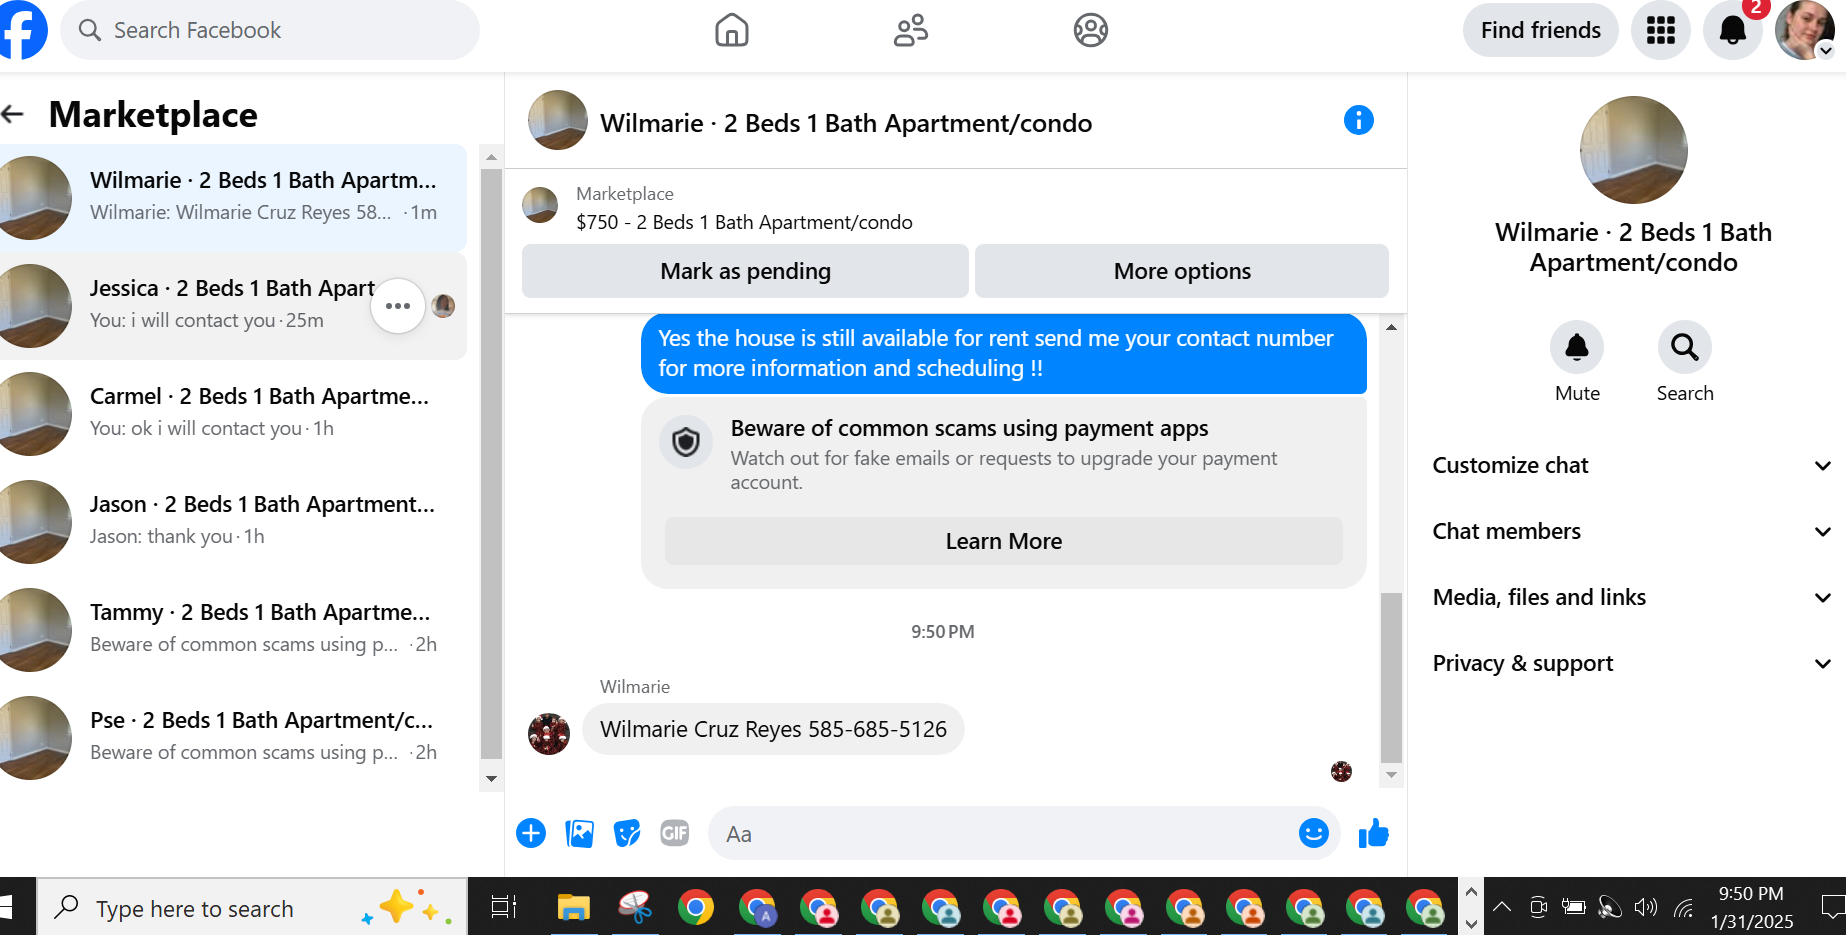Open the Groups icon in top navigation
This screenshot has width=1846, height=935.
click(1090, 30)
